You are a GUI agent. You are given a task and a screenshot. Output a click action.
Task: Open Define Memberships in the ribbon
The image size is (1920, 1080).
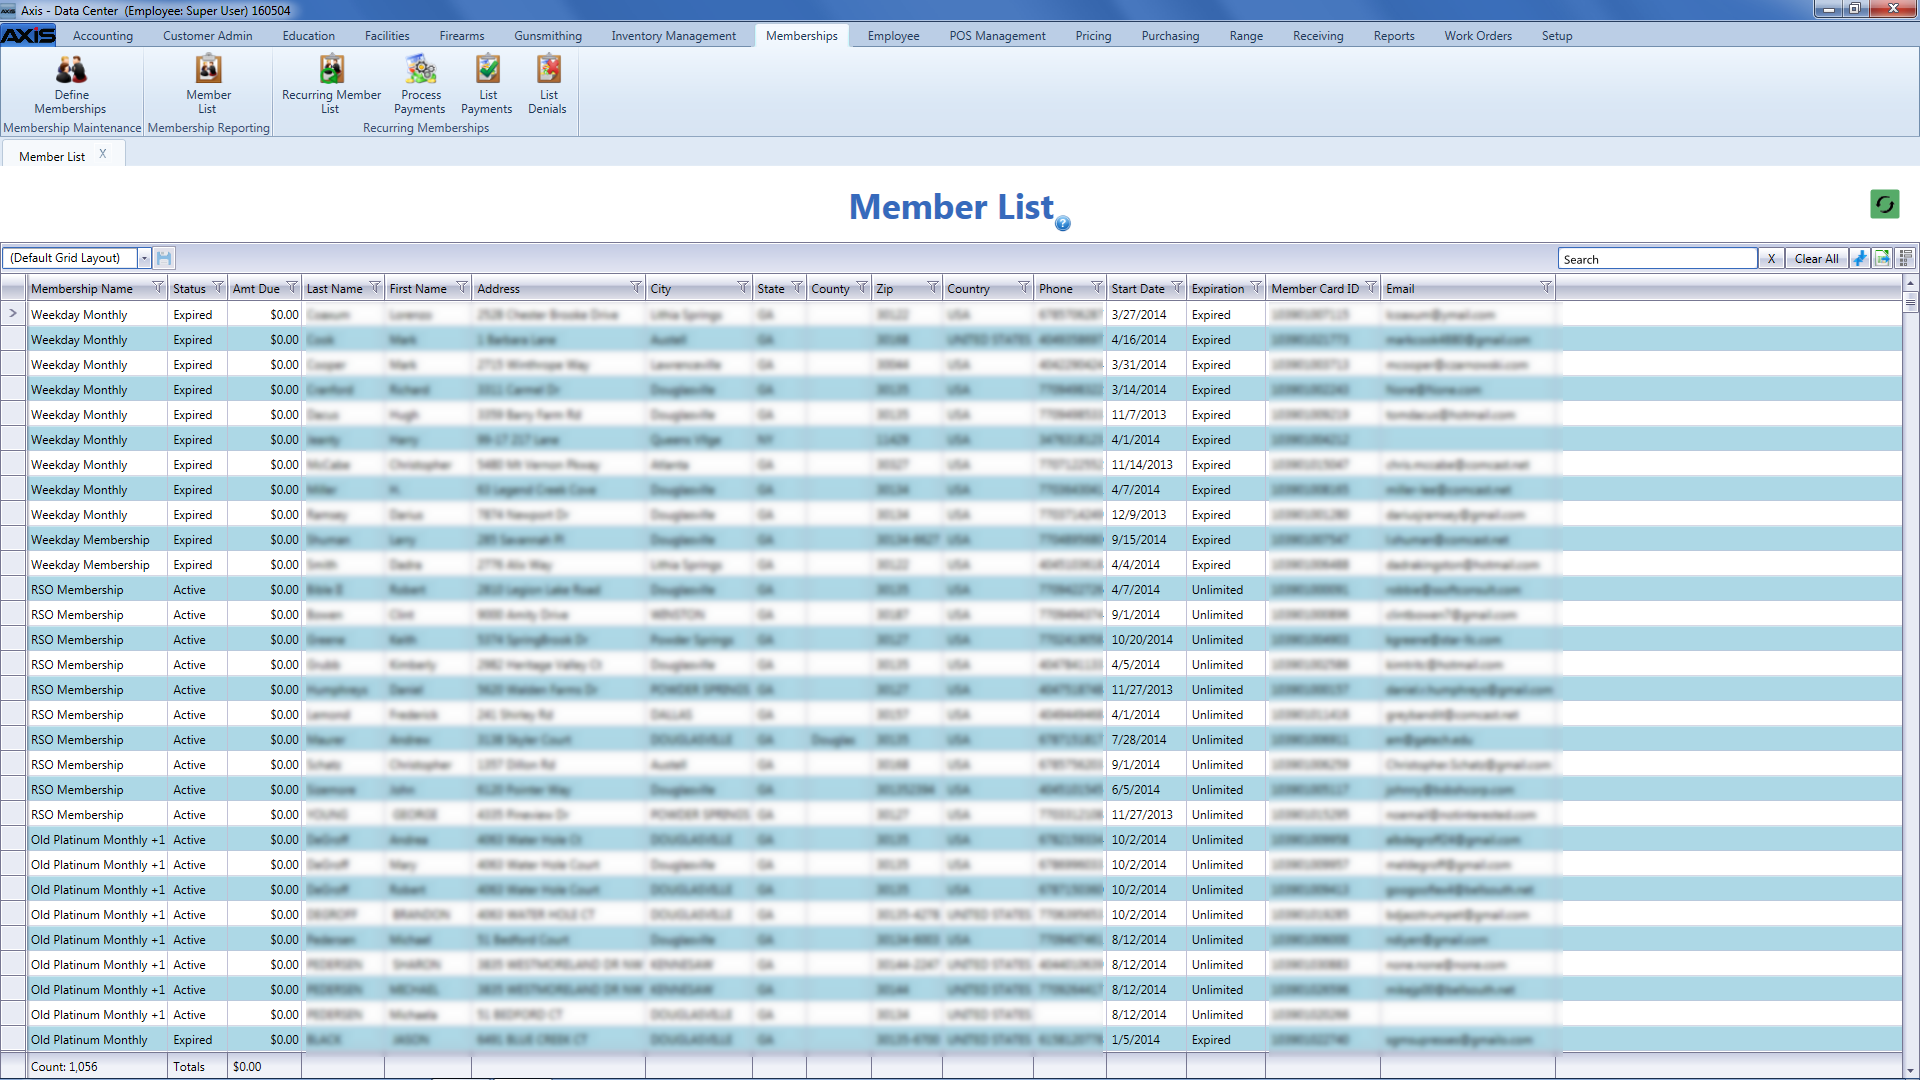pos(70,85)
